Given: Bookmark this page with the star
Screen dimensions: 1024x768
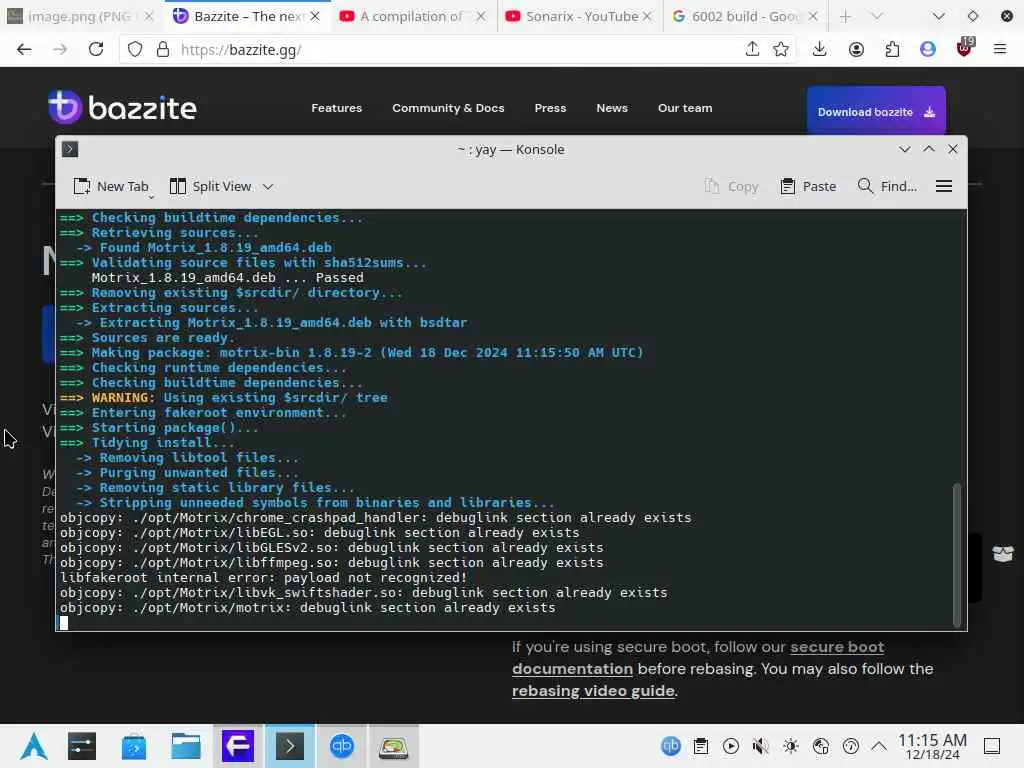Looking at the screenshot, I should 780,50.
